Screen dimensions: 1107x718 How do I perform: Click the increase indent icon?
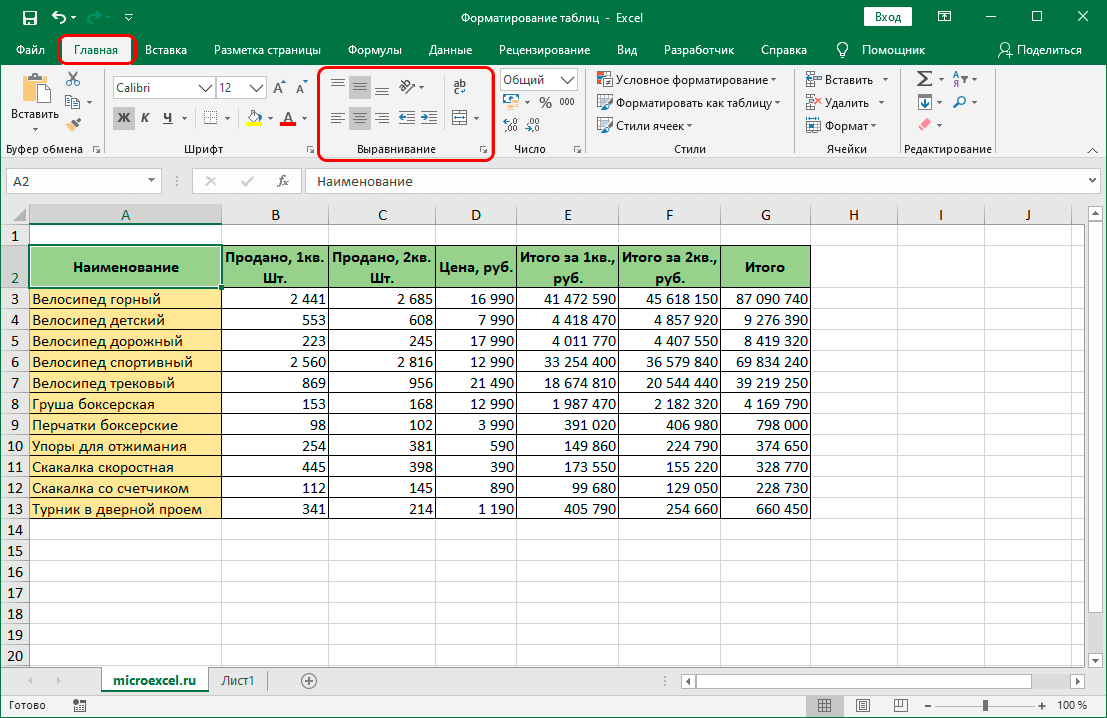pos(429,117)
